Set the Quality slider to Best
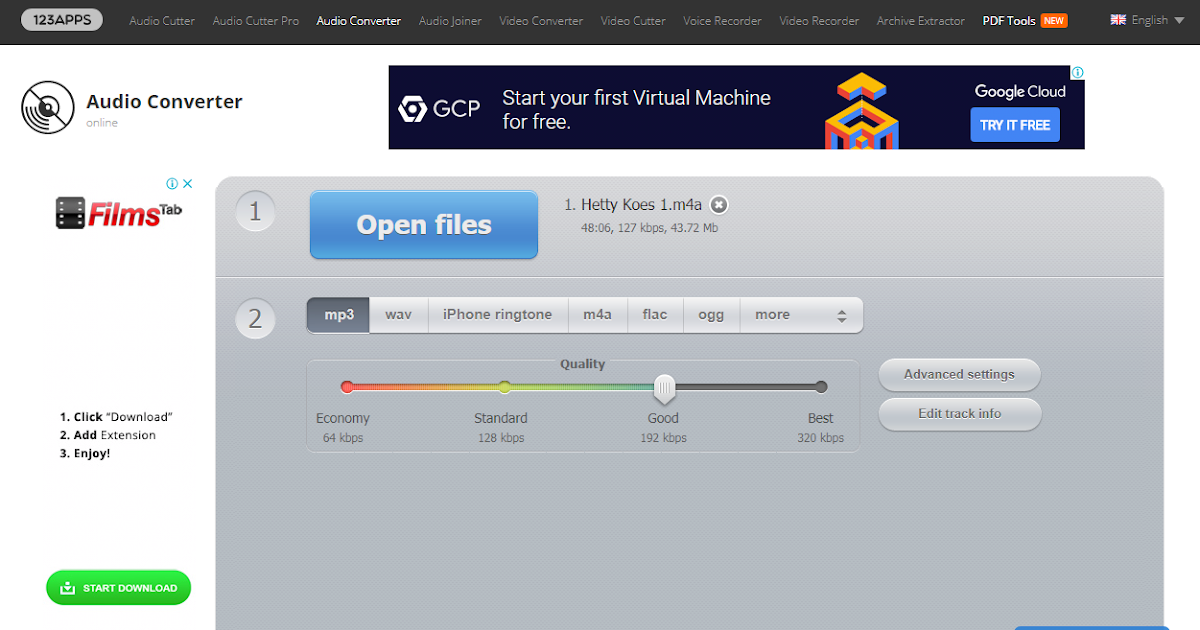 (x=820, y=386)
